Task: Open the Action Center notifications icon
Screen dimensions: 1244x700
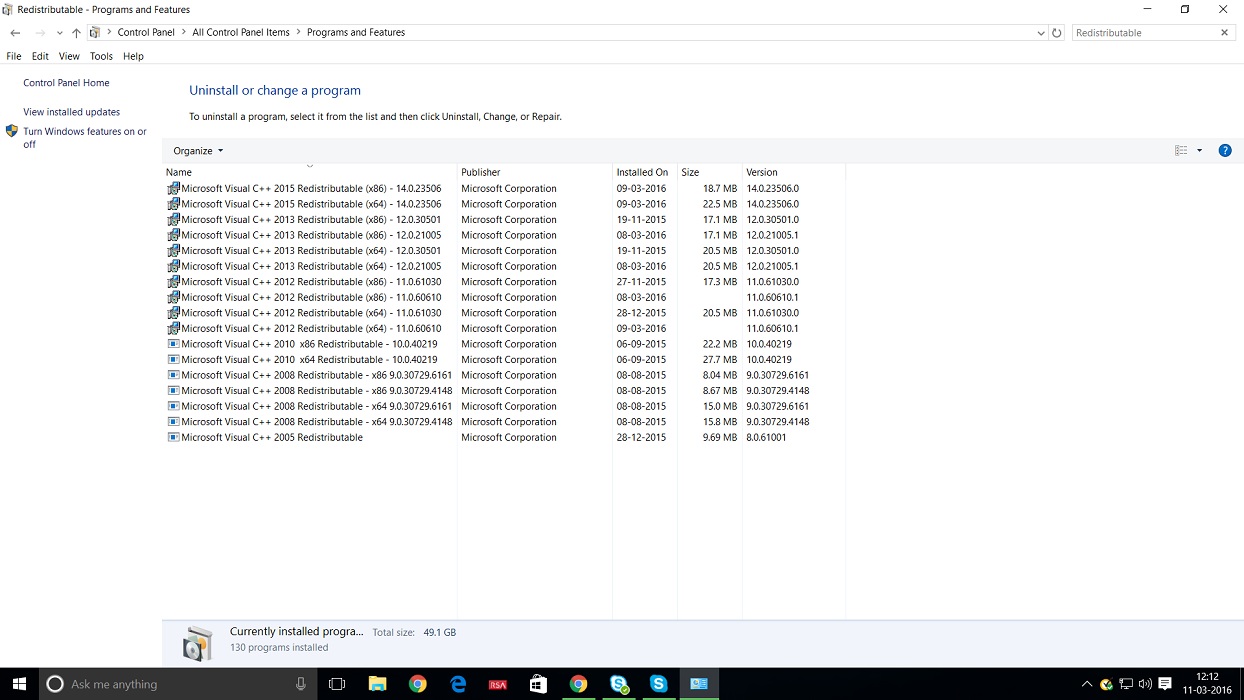Action: click(1165, 684)
